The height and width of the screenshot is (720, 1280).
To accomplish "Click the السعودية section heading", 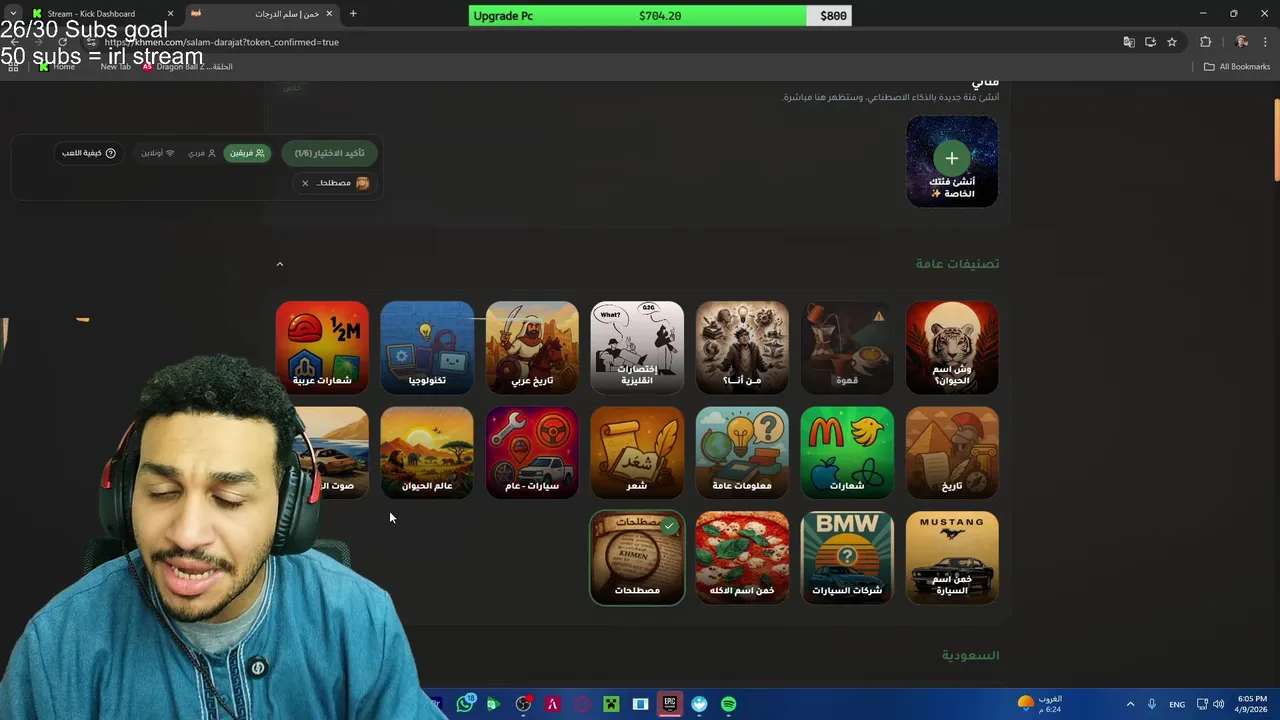I will coord(970,655).
